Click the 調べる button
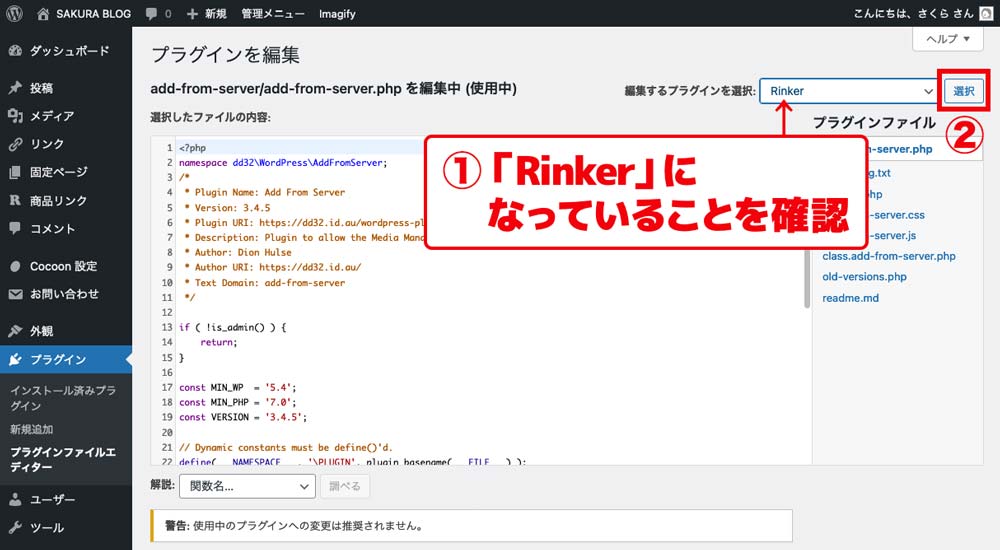This screenshot has height=550, width=1000. tap(344, 486)
